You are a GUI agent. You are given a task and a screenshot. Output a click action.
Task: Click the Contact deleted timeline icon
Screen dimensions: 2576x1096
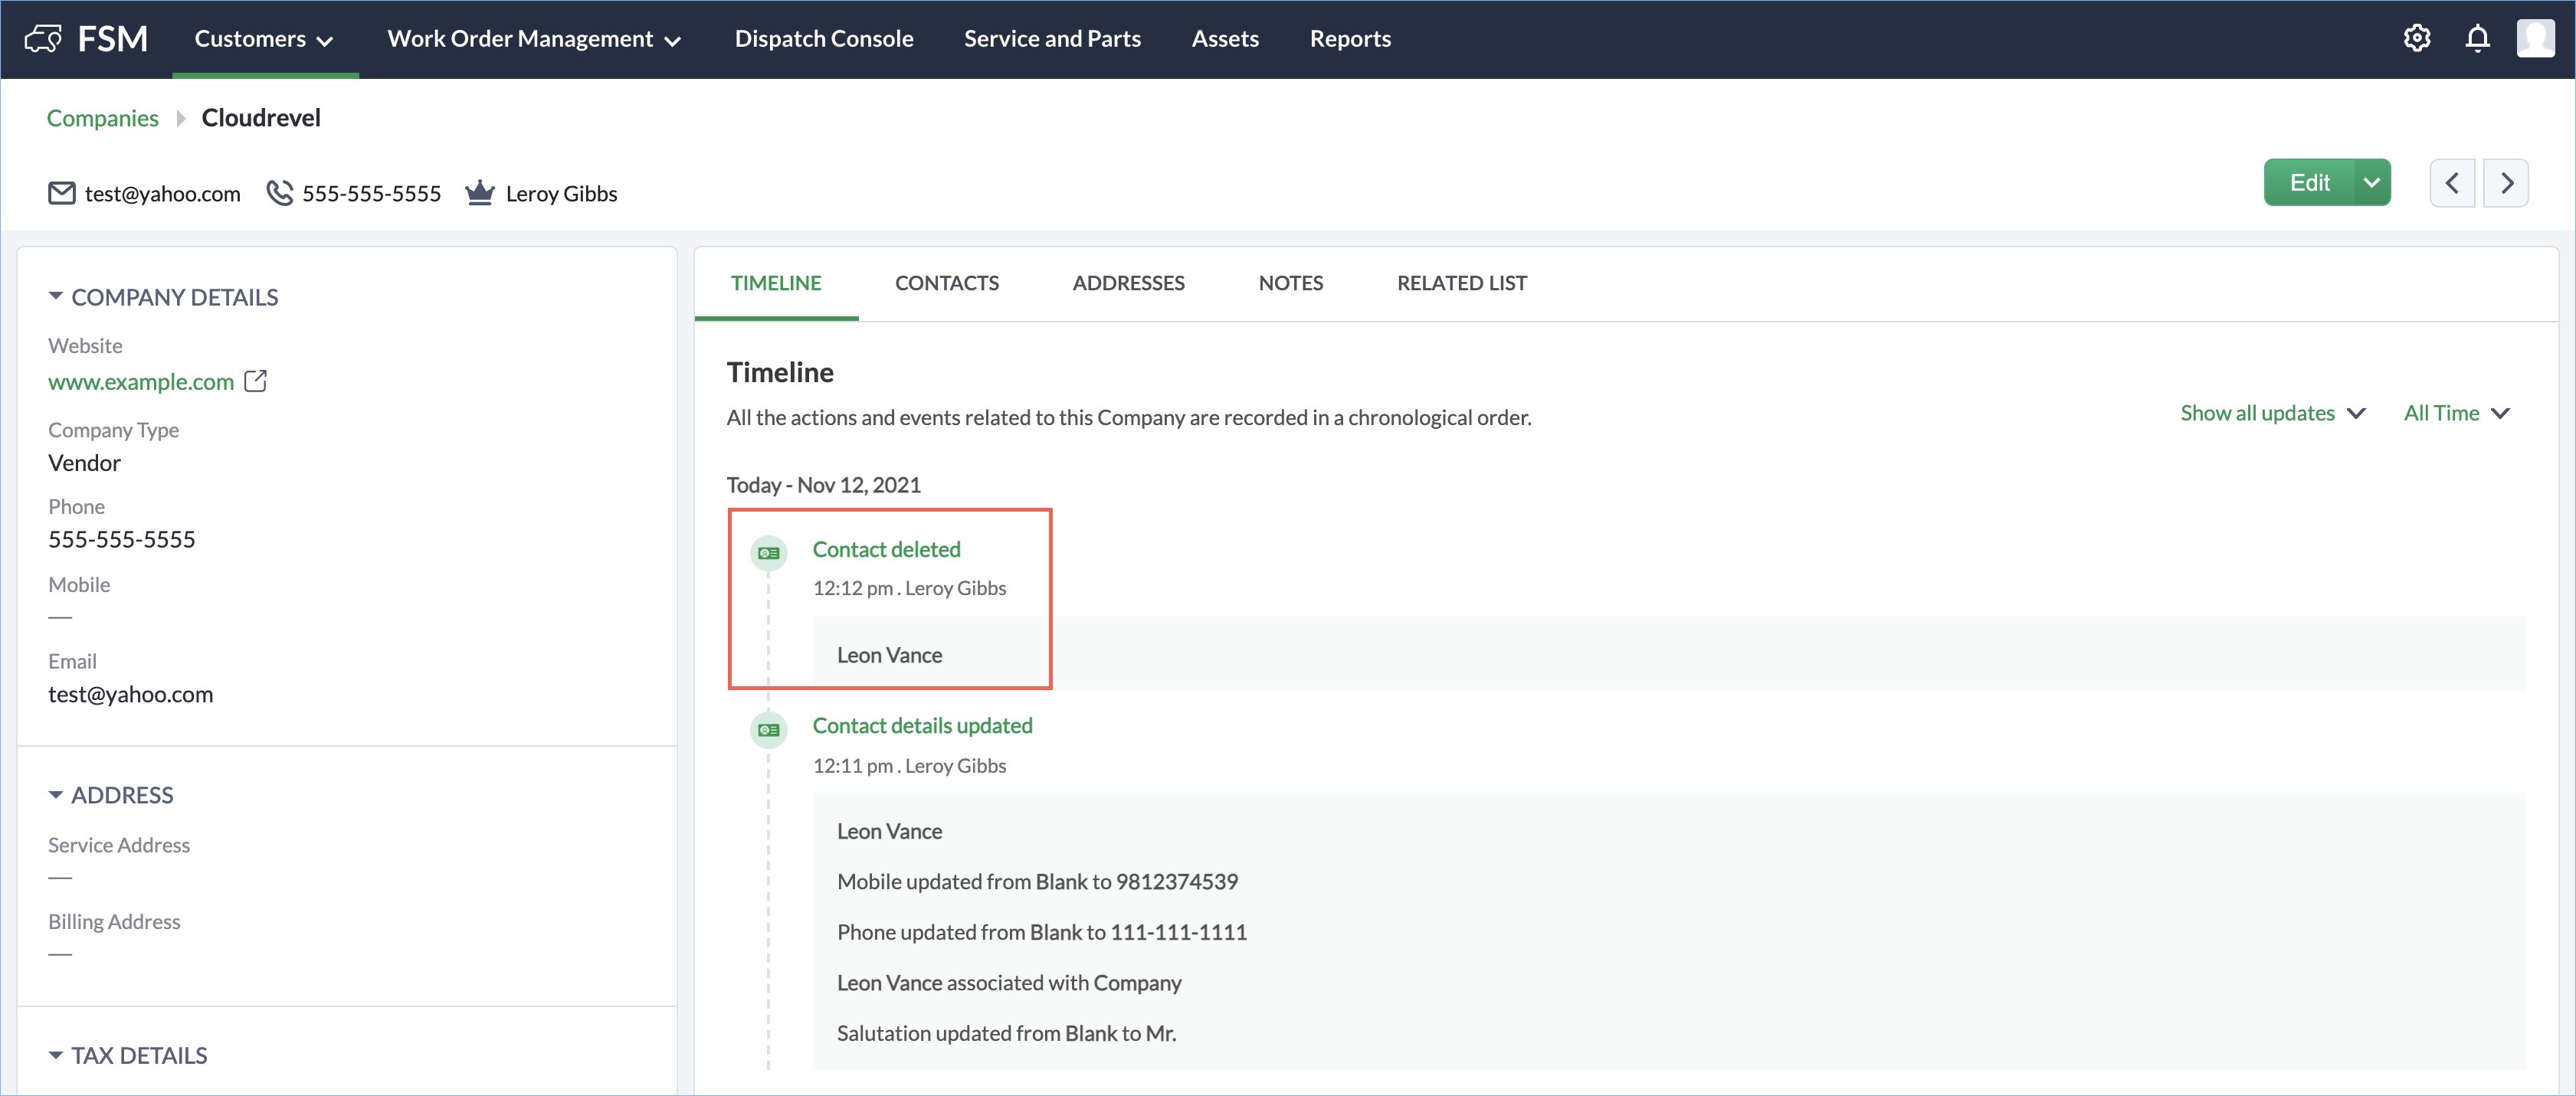[768, 553]
